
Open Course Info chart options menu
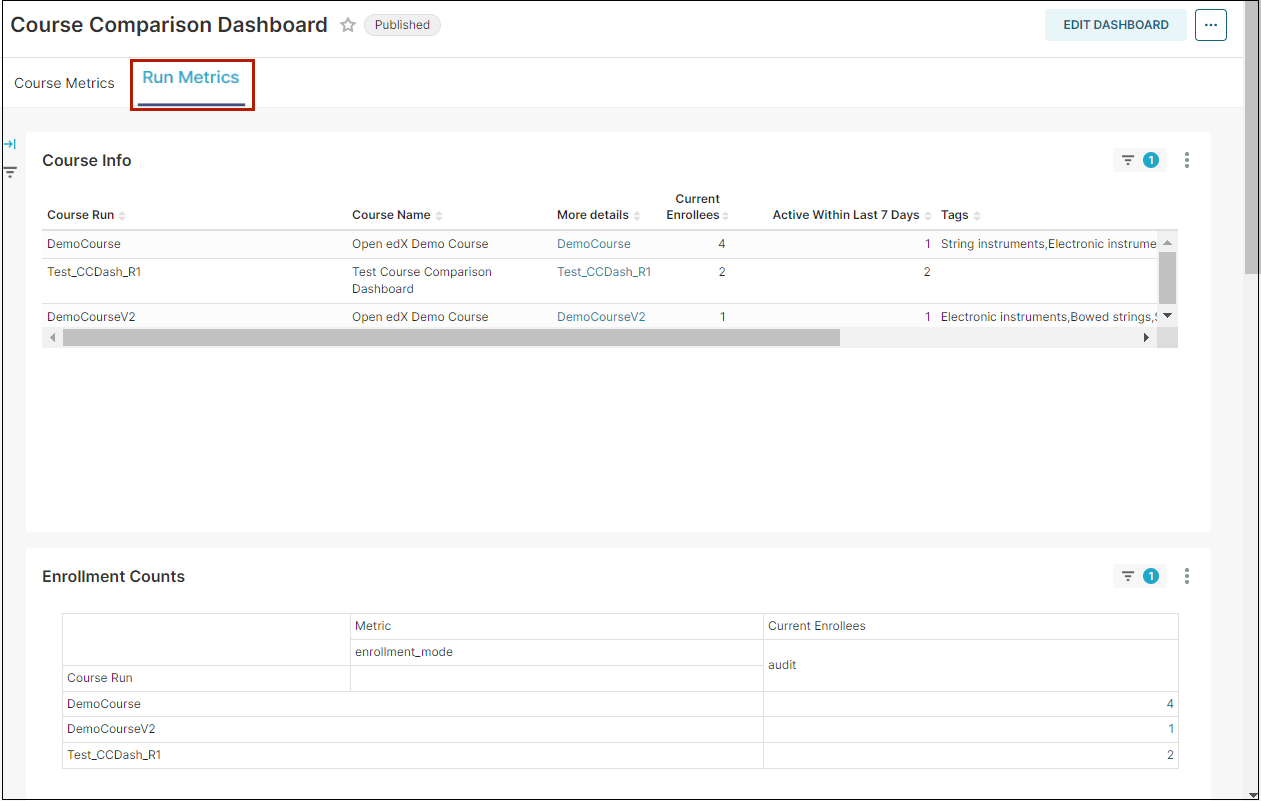1187,160
